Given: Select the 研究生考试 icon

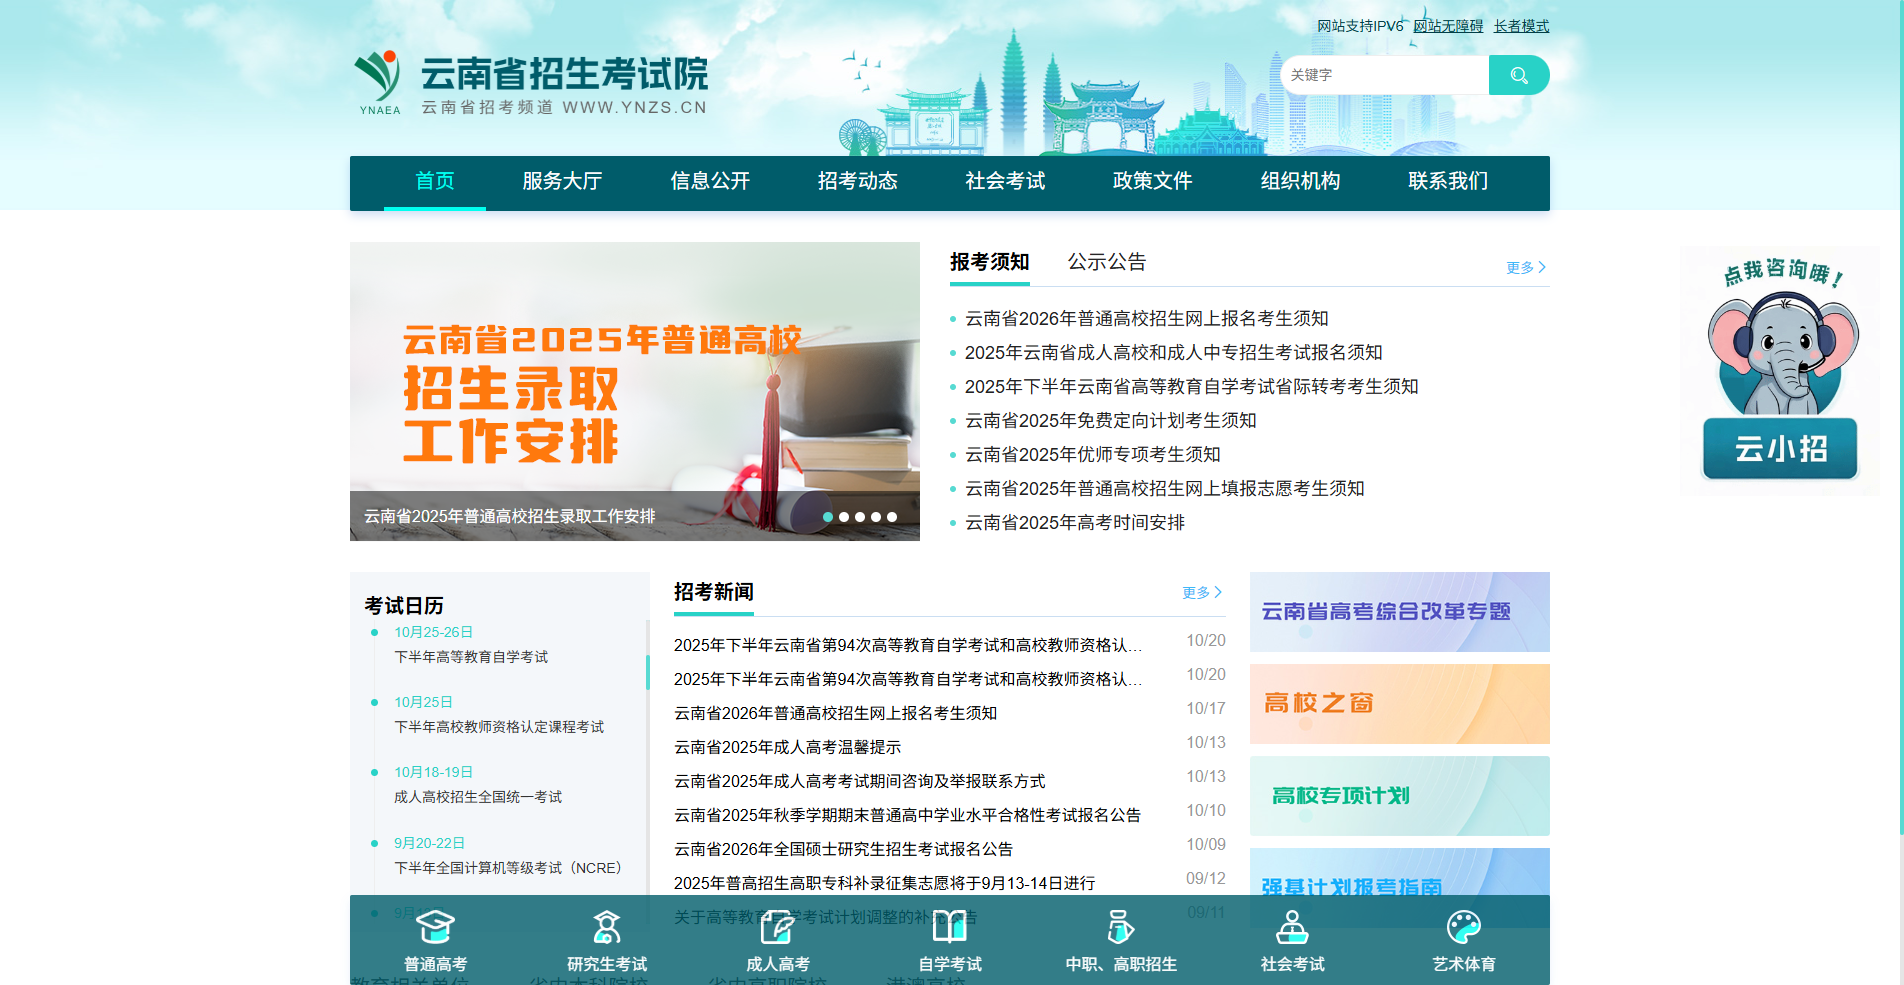Looking at the screenshot, I should pos(606,928).
